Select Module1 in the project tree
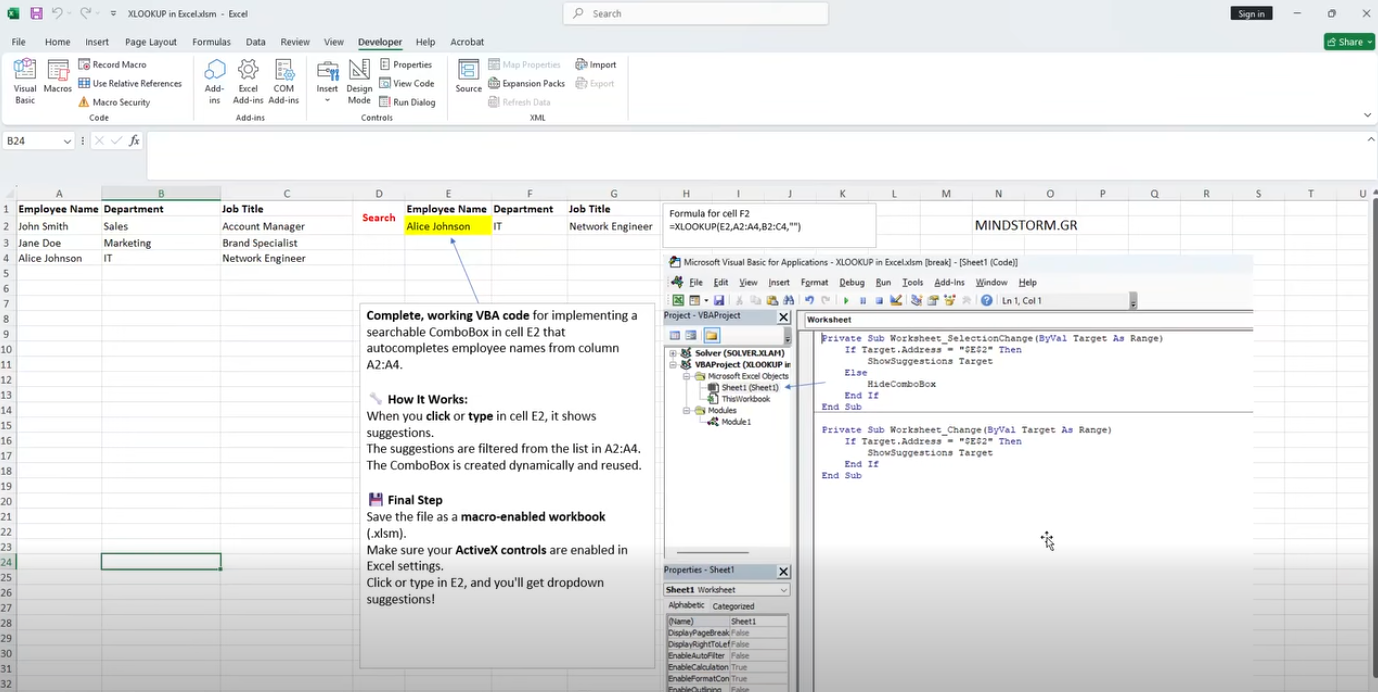Viewport: 1378px width, 692px height. [x=735, y=422]
